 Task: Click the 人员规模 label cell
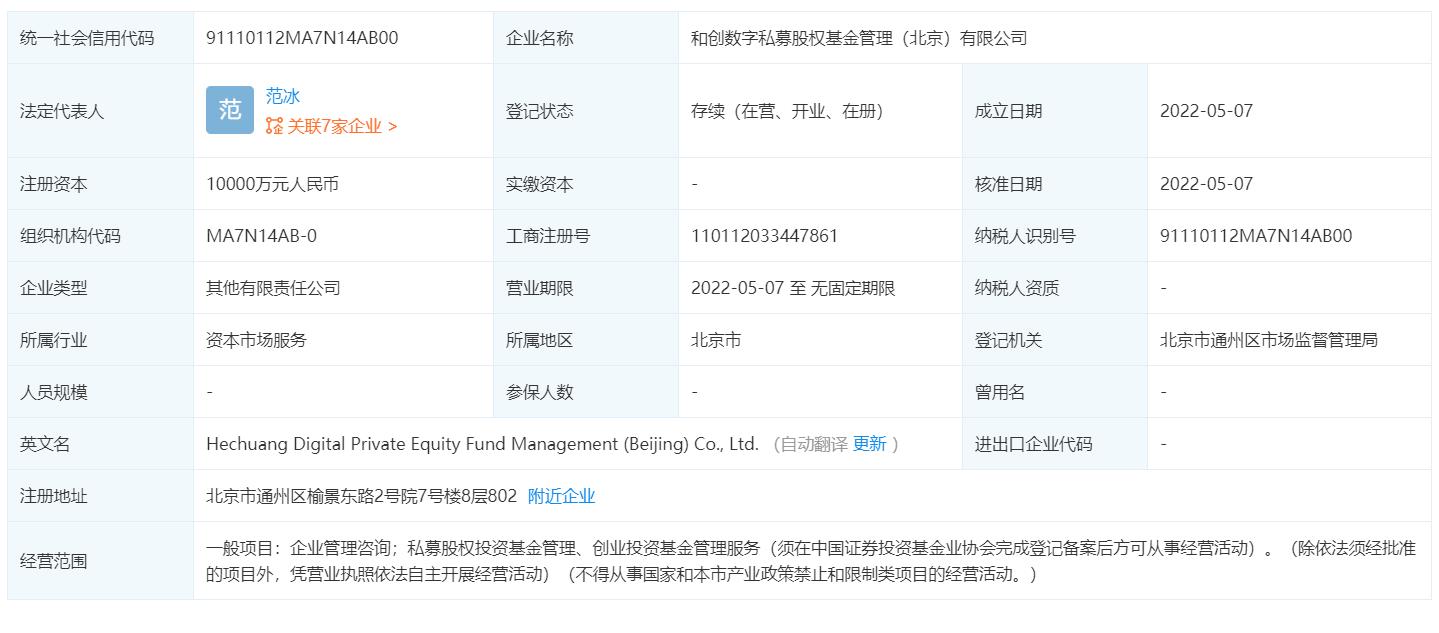101,392
